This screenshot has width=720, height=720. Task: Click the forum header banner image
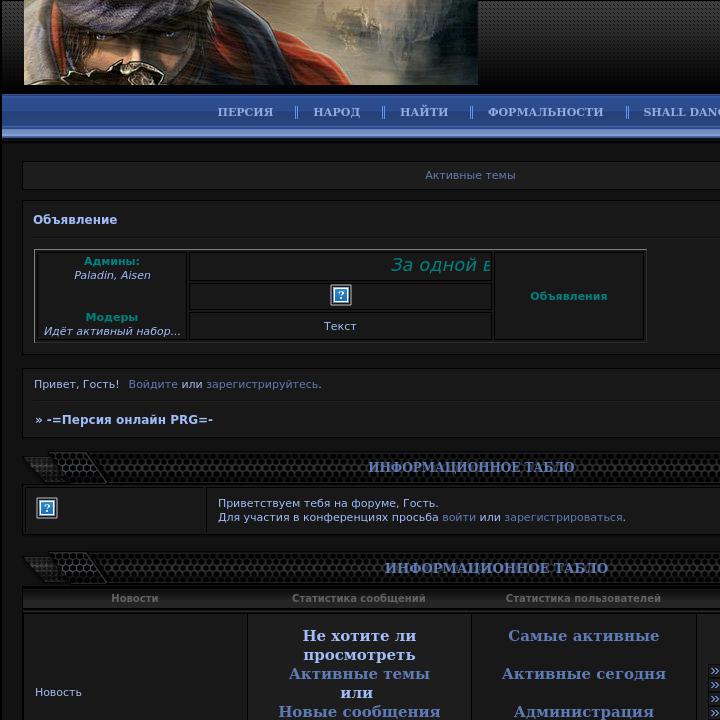[x=251, y=42]
